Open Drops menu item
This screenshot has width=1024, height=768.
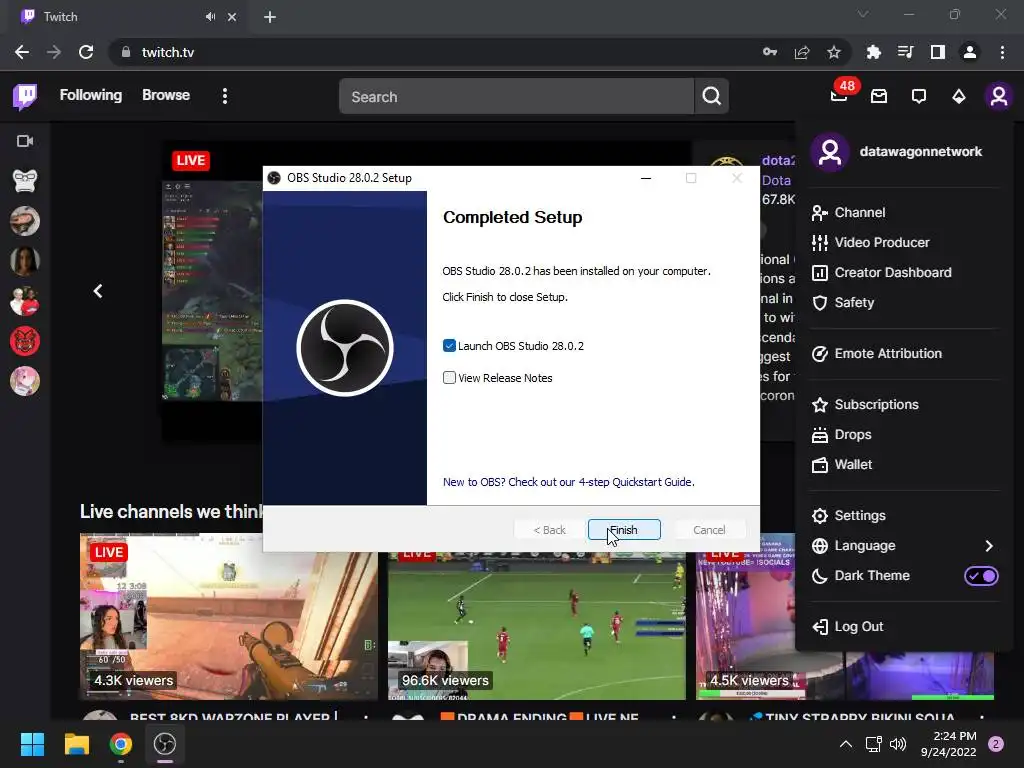pos(904,434)
